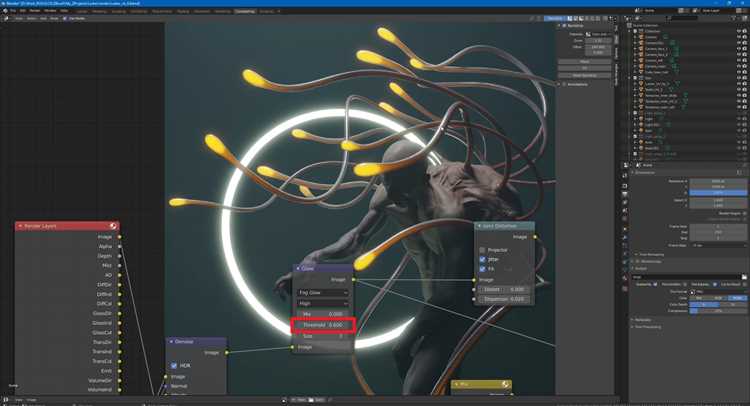The height and width of the screenshot is (406, 750).
Task: Click the Reset Backdrop button
Action: point(585,75)
